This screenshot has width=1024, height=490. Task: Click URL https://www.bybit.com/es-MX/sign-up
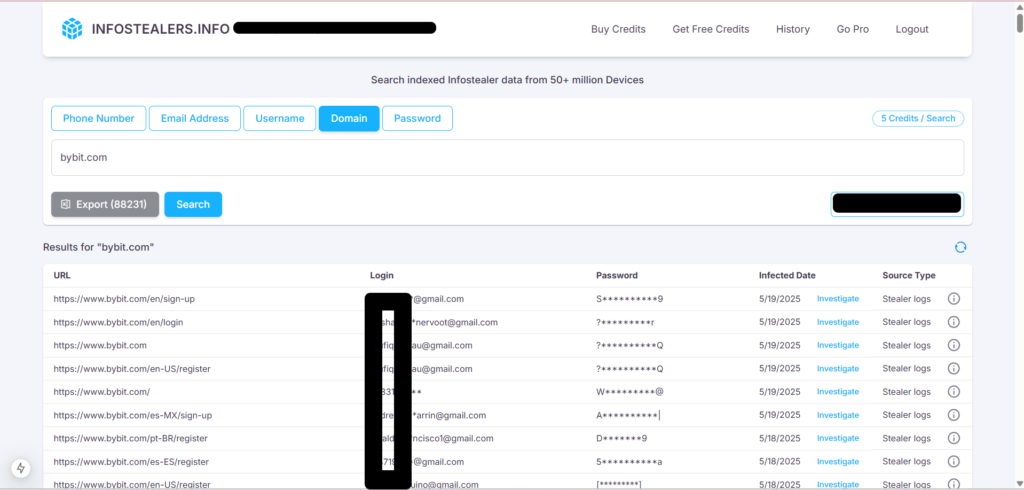tap(133, 415)
